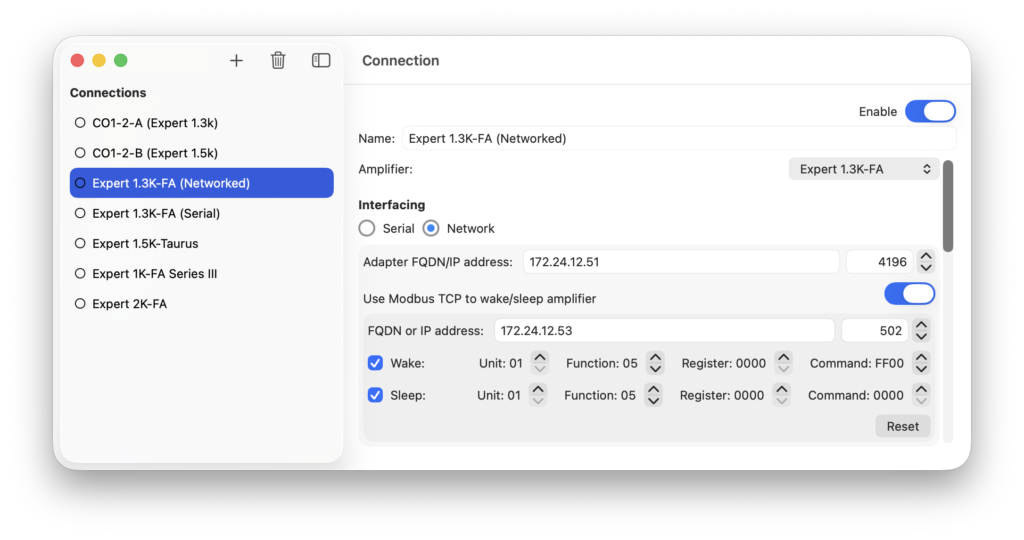Click the Adapter FQDN/IP address field
Image resolution: width=1024 pixels, height=540 pixels.
pos(680,262)
